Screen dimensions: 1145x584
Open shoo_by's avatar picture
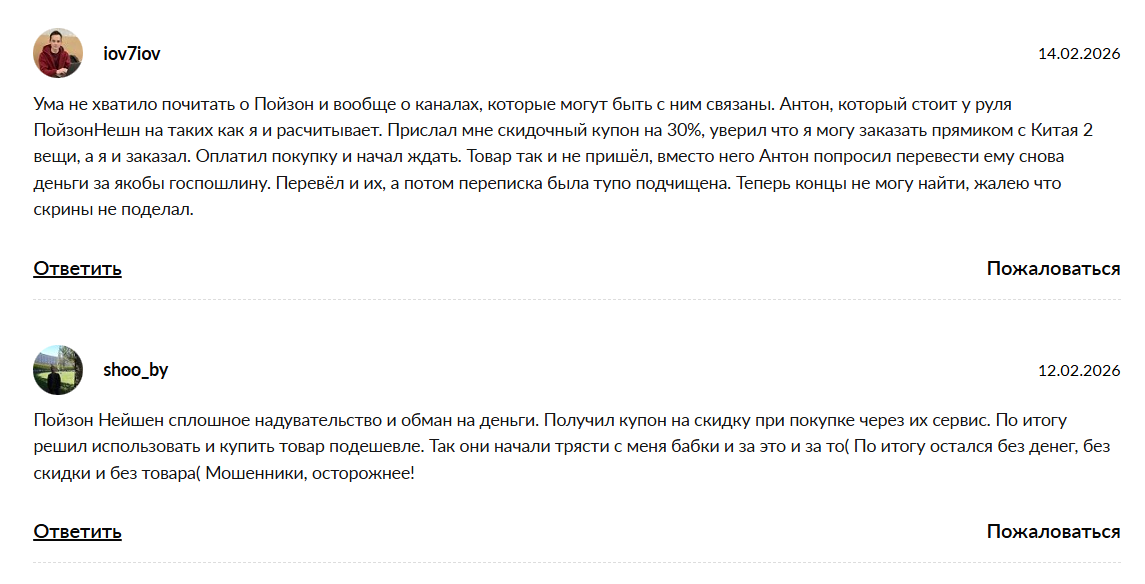58,370
